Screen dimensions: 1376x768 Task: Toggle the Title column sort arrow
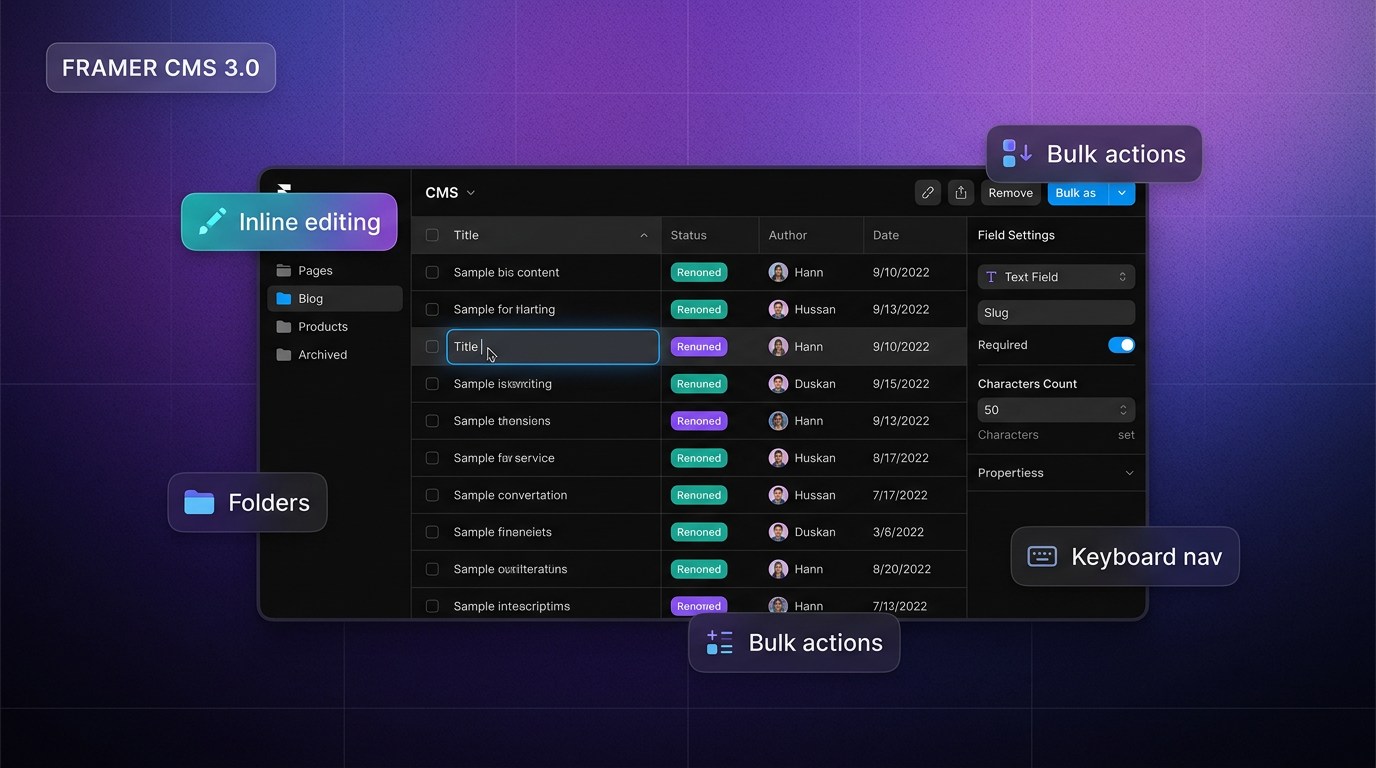point(644,236)
